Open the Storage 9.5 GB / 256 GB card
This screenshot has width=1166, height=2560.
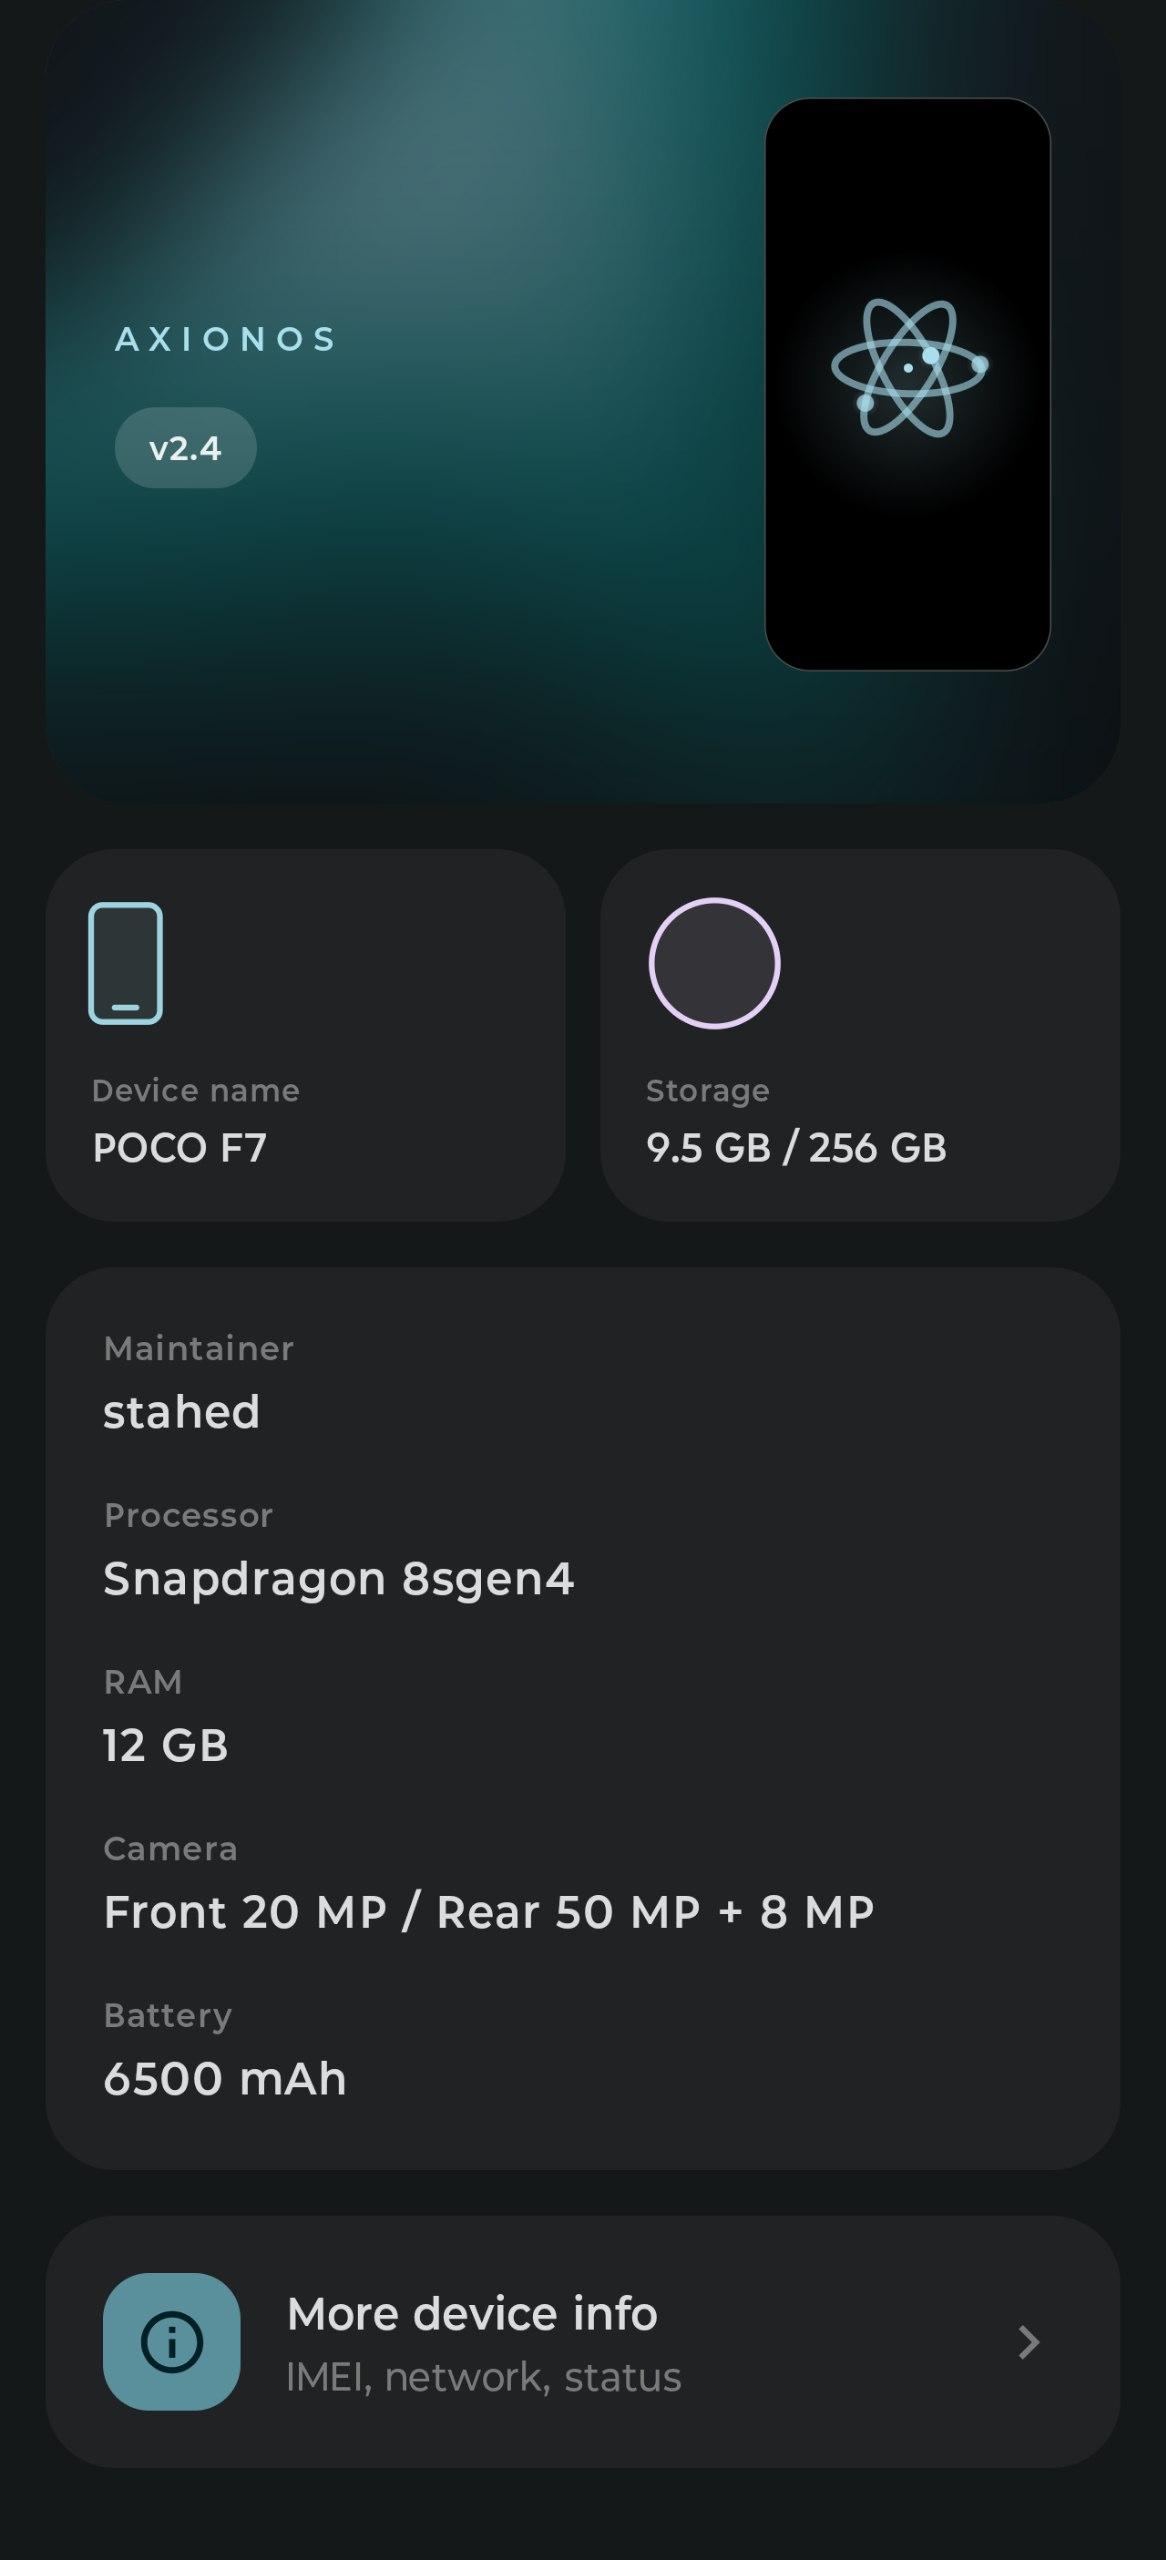859,1035
